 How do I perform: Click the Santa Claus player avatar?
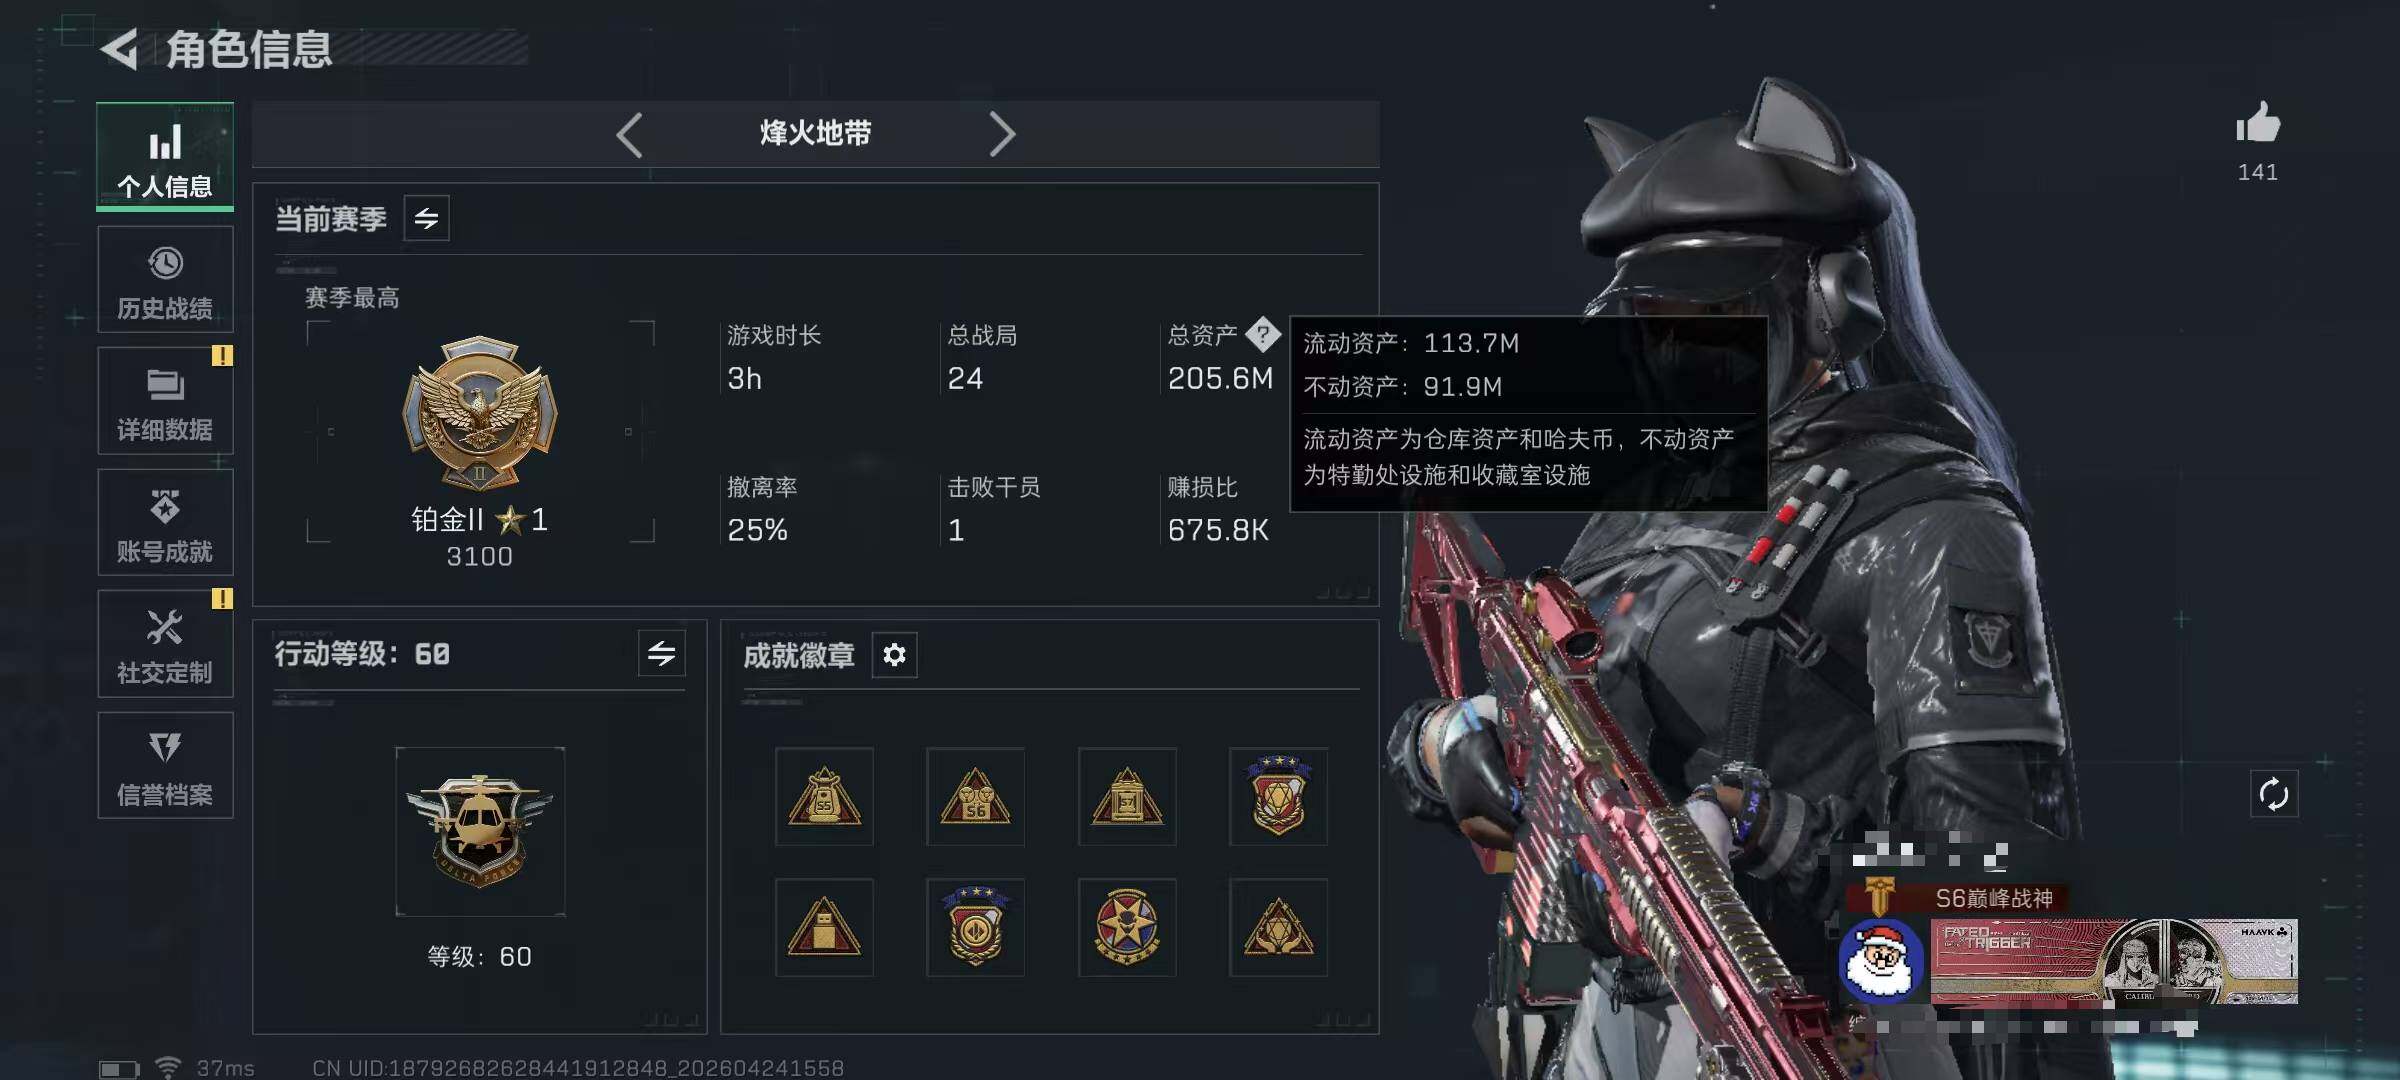click(x=1881, y=961)
